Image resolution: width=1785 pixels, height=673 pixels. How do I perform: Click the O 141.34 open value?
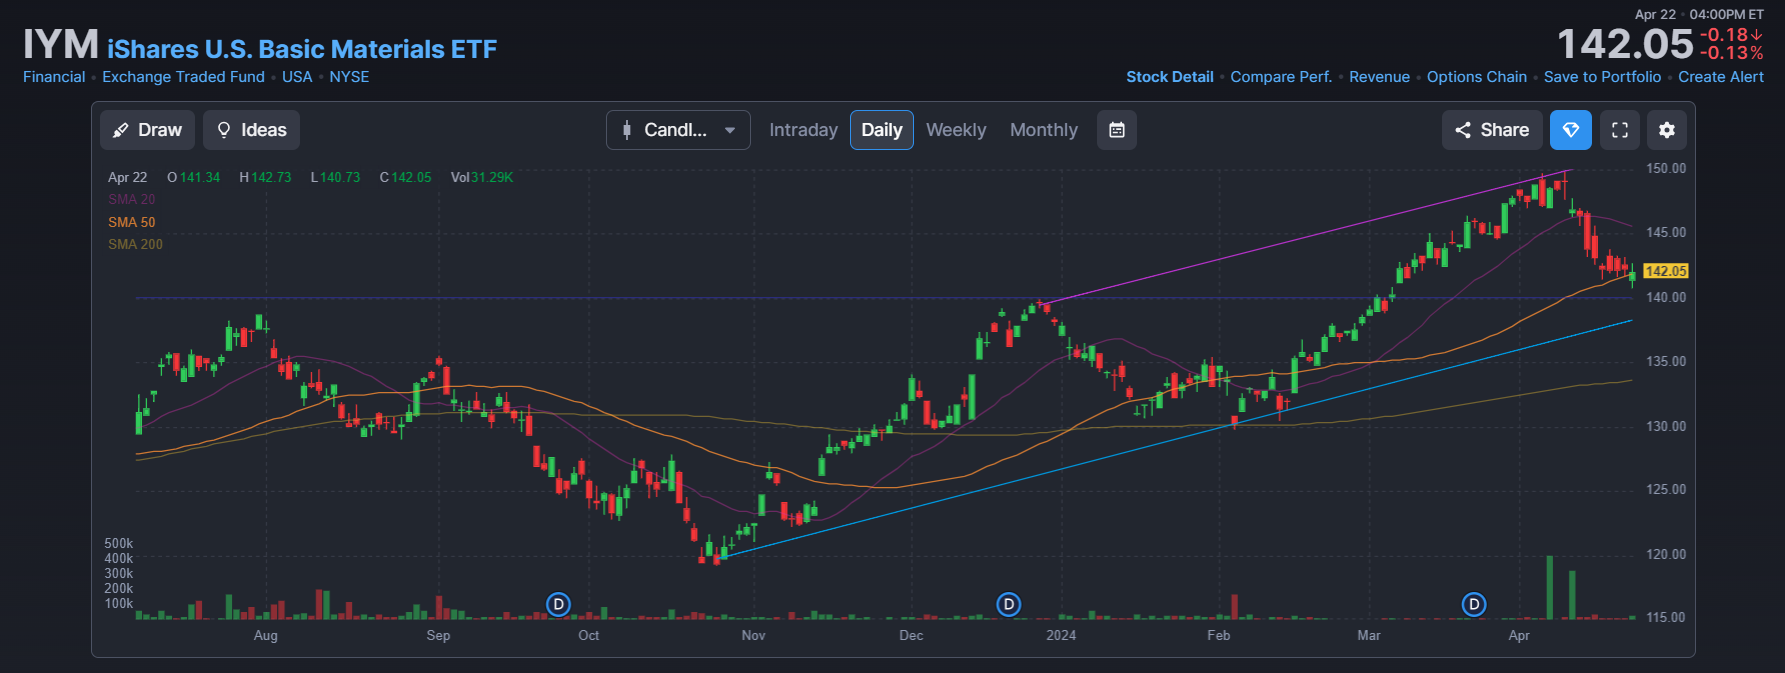click(x=193, y=177)
